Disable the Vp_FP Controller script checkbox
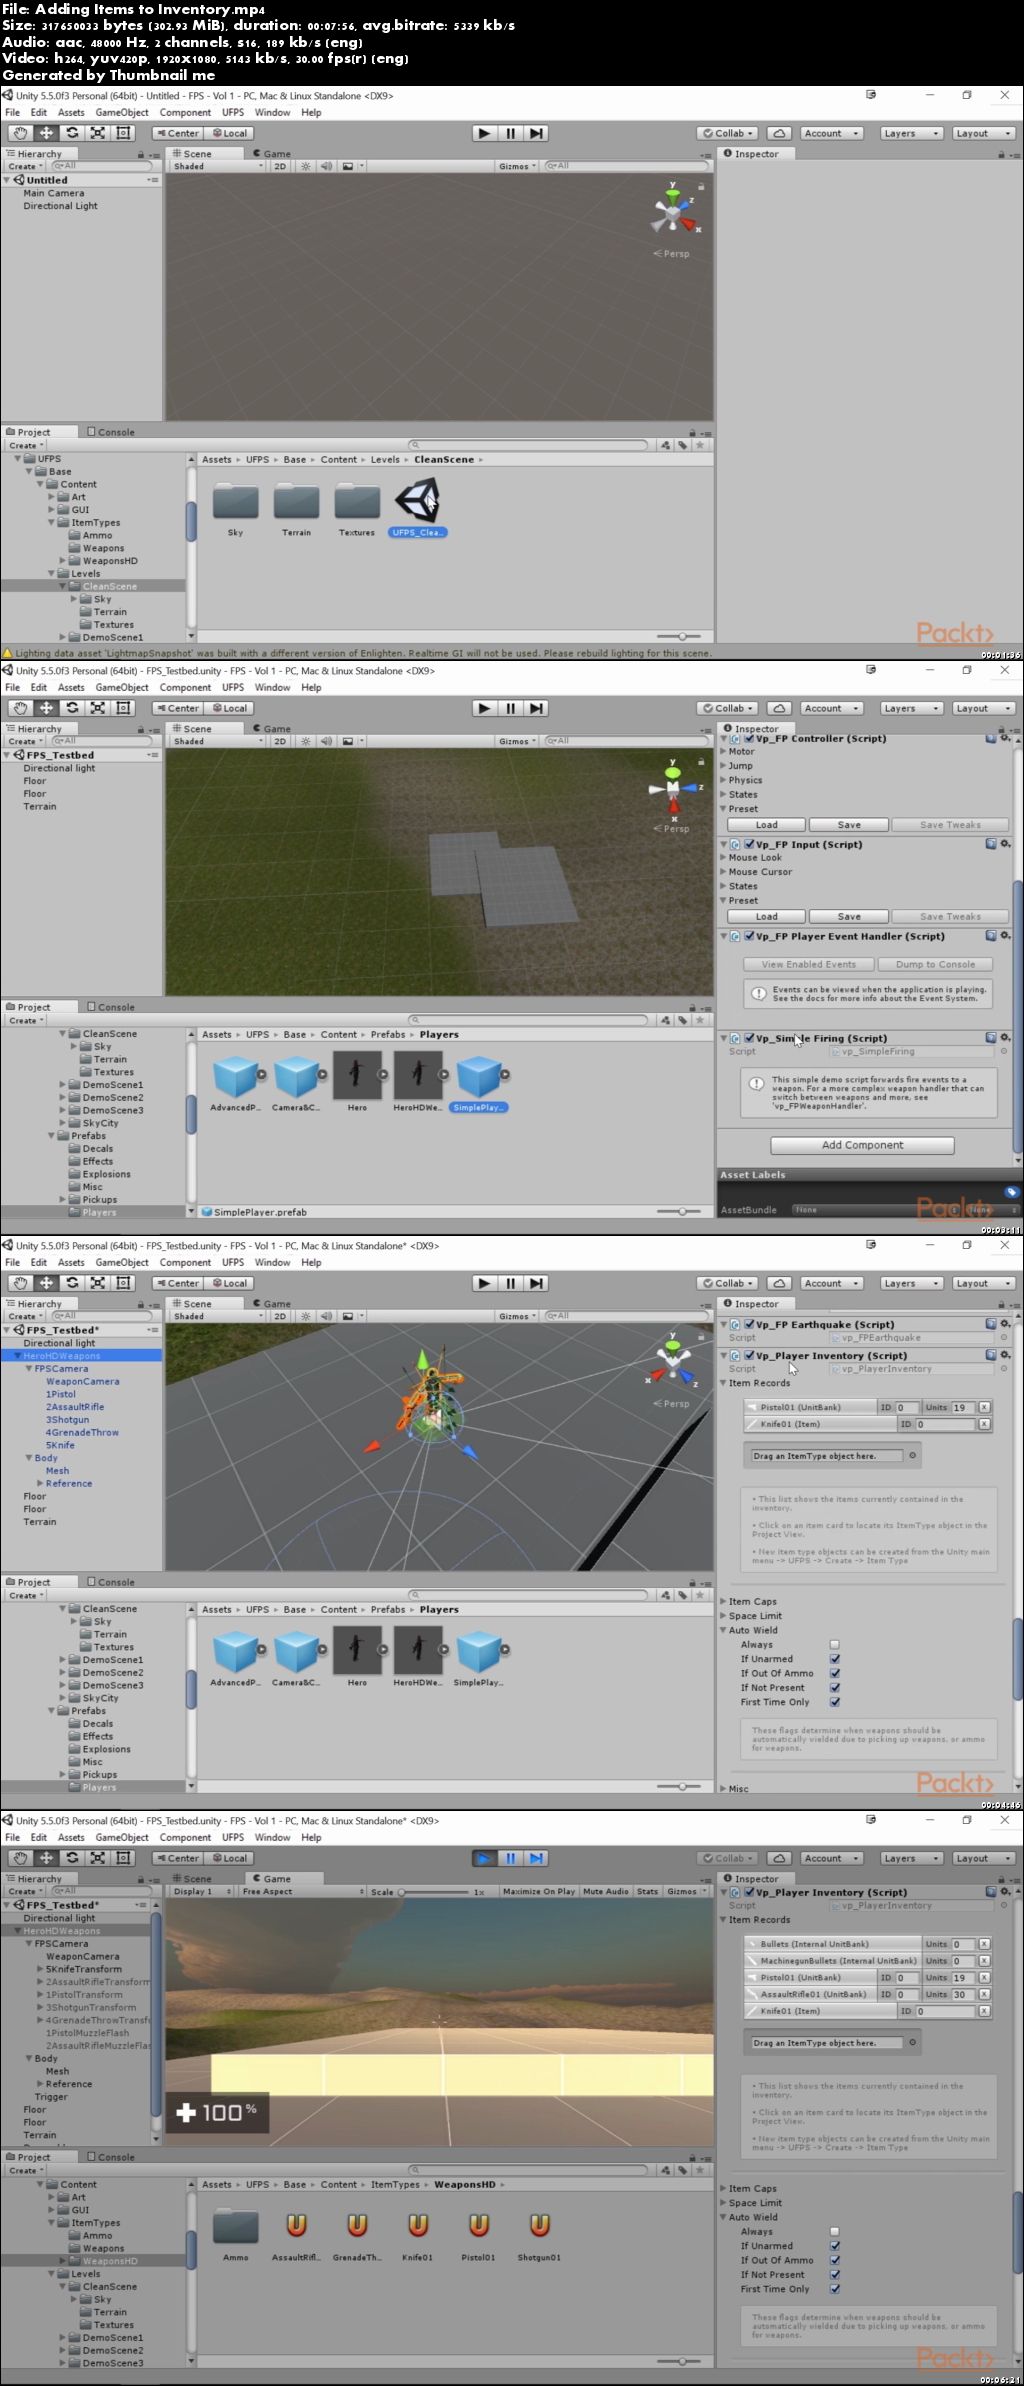Screen dimensions: 1024x2386 749,739
